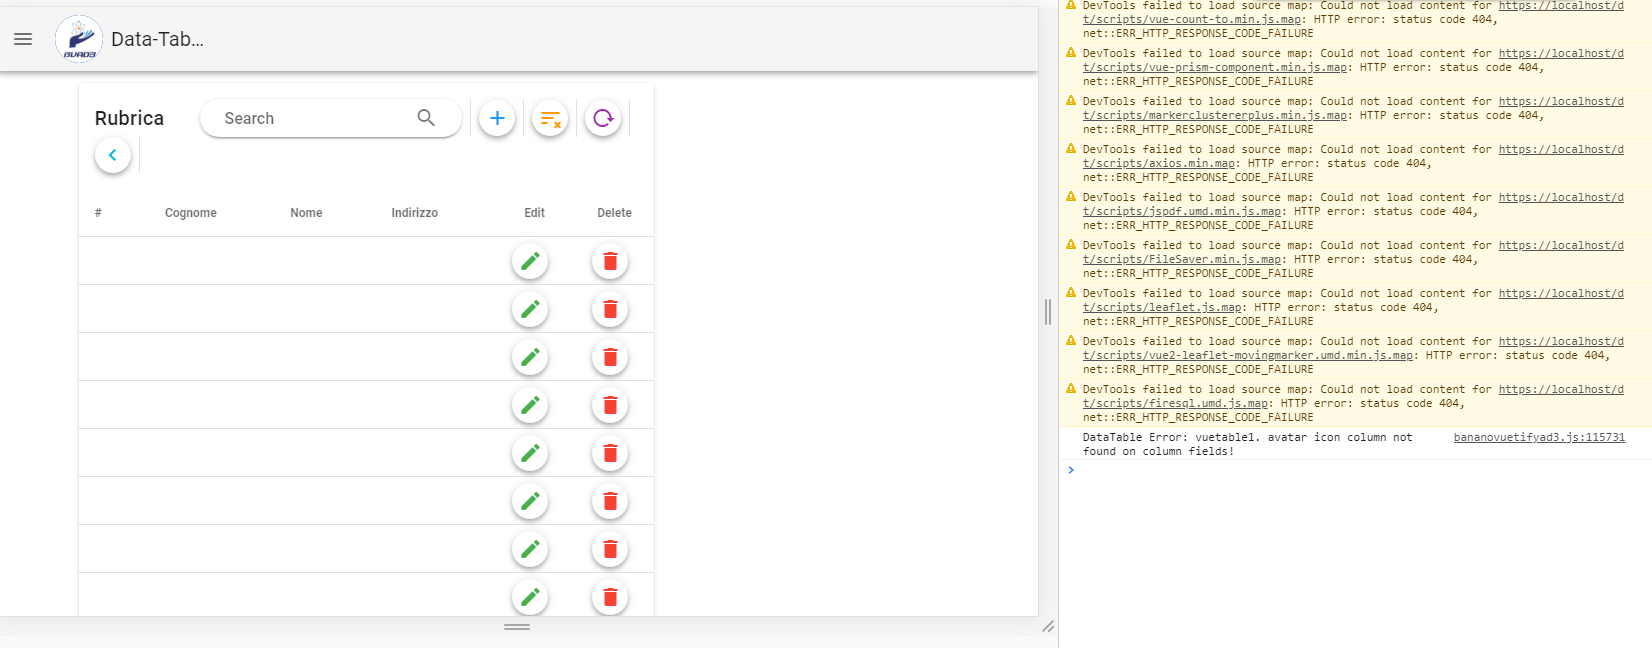This screenshot has height=648, width=1652.
Task: Click the Rubrica table title
Action: click(129, 118)
